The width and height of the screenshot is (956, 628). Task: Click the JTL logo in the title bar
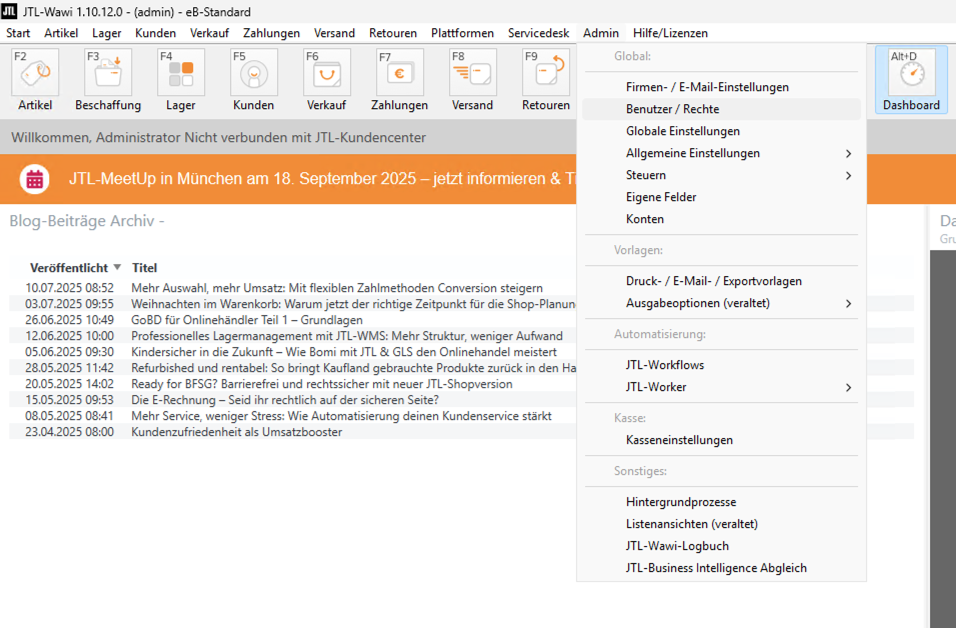(9, 11)
